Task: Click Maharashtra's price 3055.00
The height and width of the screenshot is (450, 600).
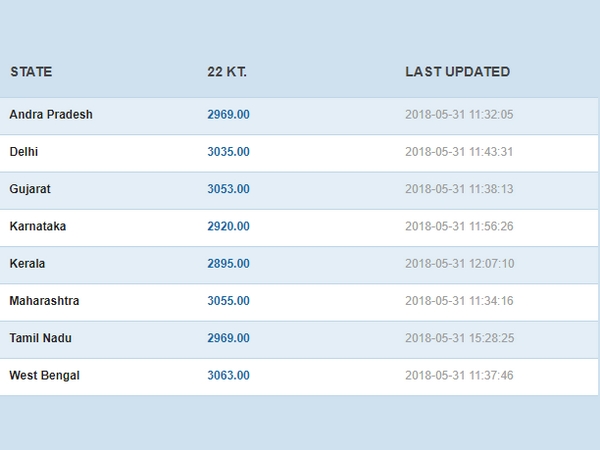Action: pos(228,301)
